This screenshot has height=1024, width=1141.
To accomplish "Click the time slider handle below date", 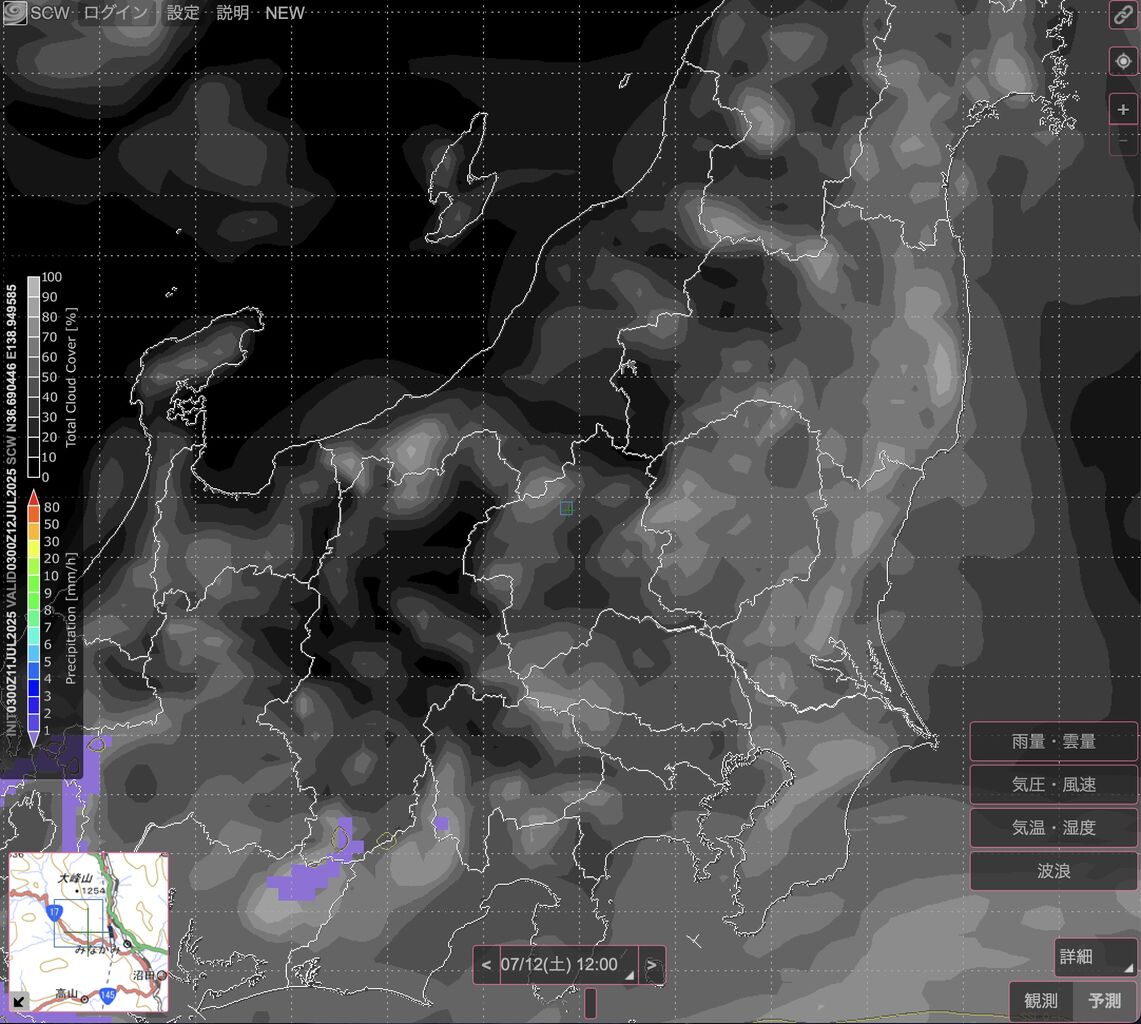I will click(x=590, y=1003).
